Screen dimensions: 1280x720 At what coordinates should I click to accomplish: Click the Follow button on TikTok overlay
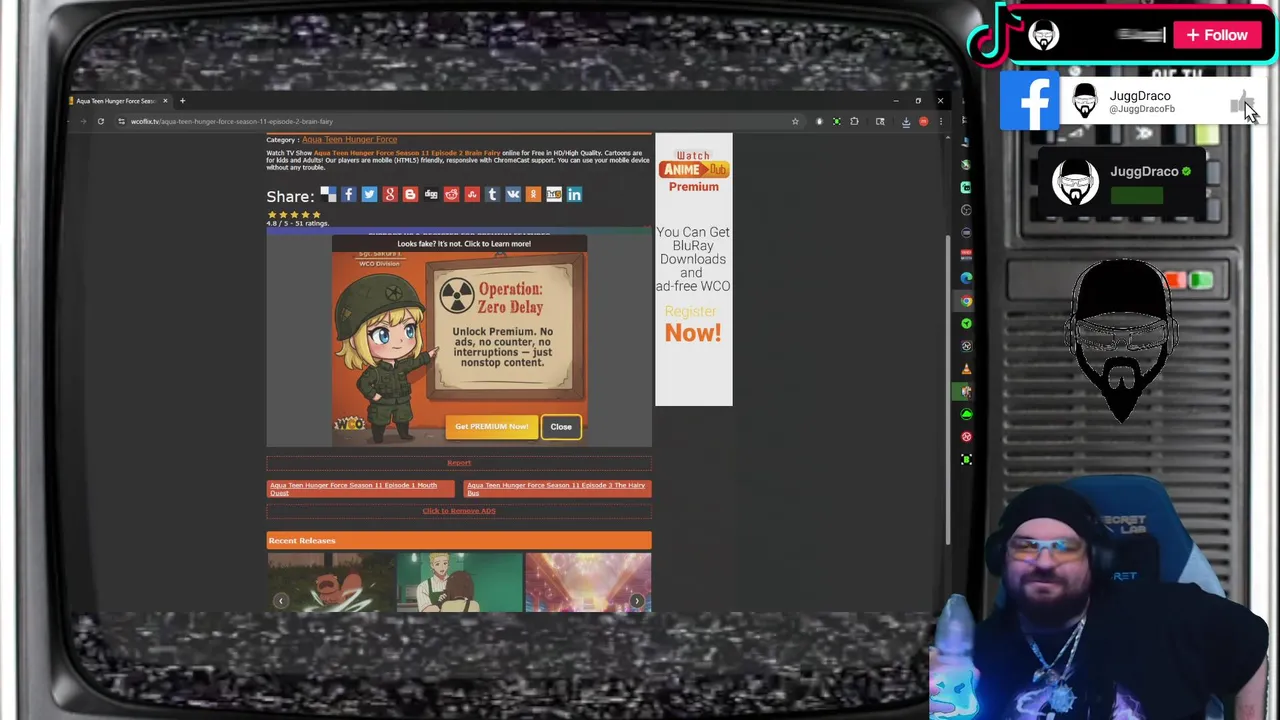(1217, 35)
